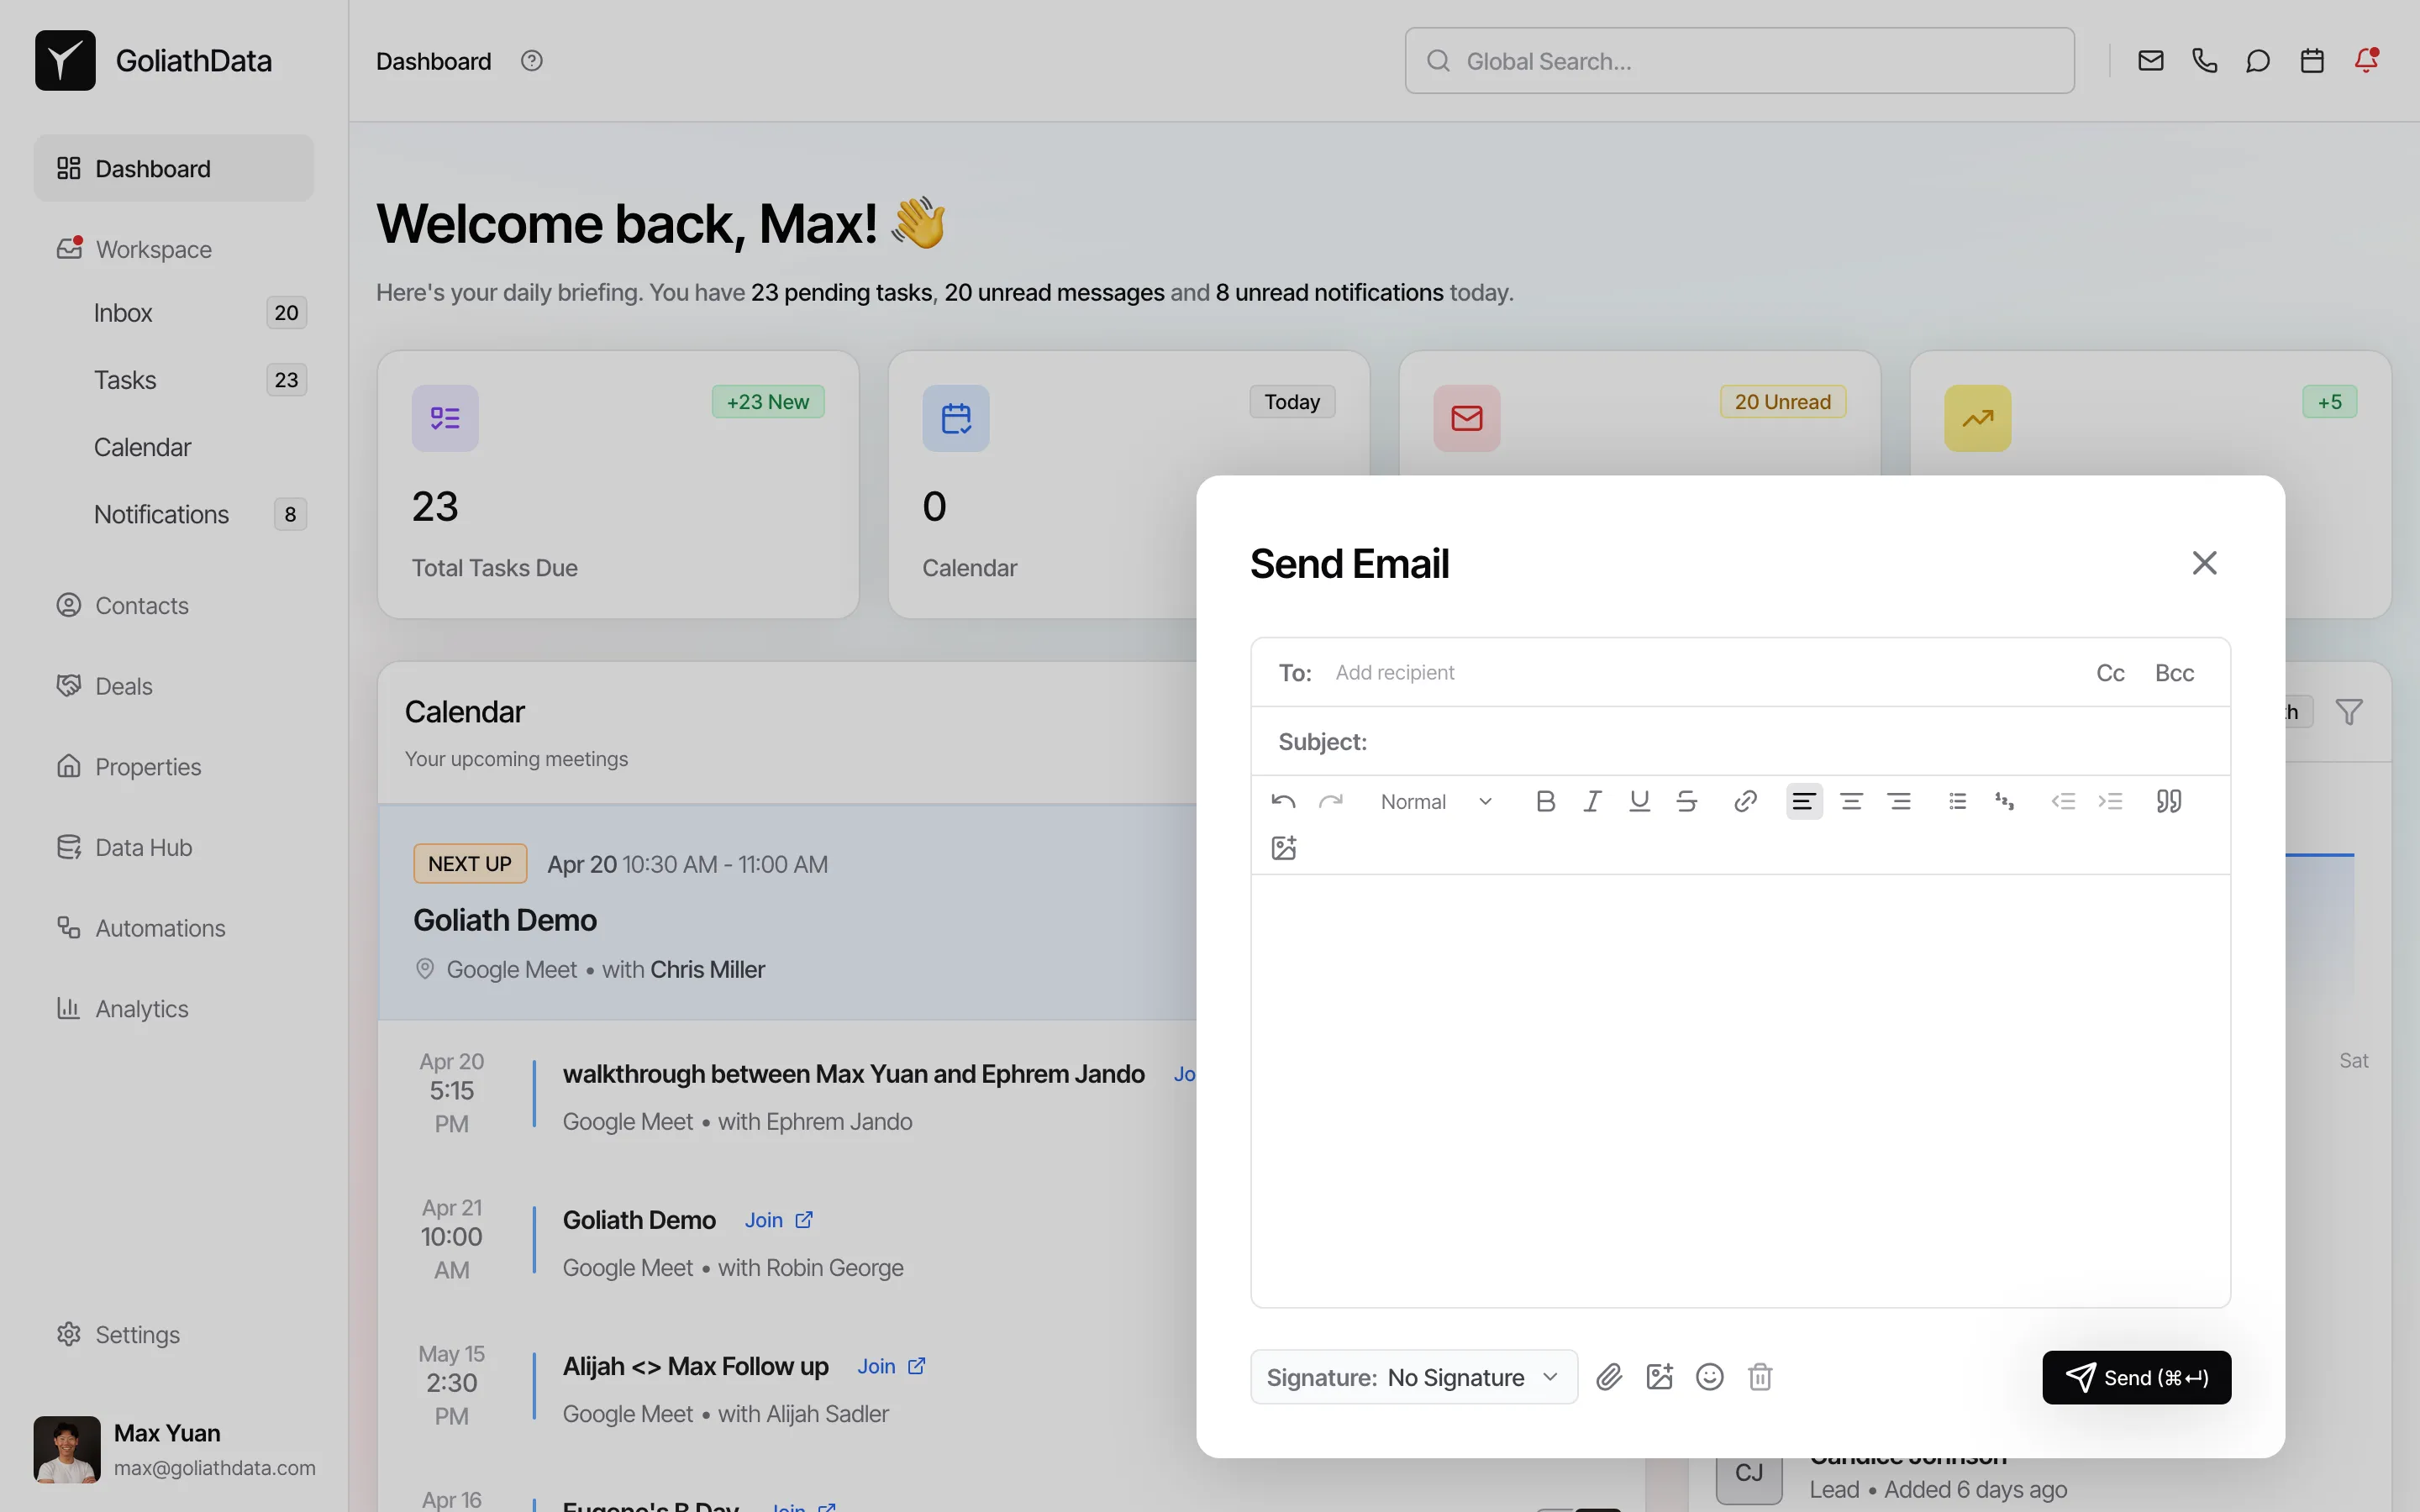
Task: Open the calendar icon in the top bar
Action: coord(2312,60)
